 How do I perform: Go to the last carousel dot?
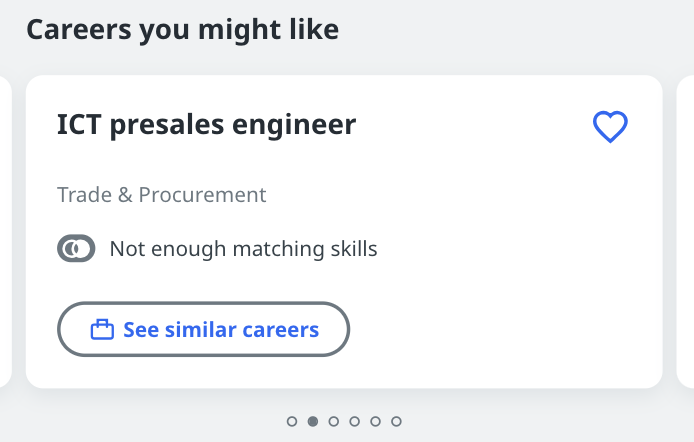pyautogui.click(x=396, y=421)
